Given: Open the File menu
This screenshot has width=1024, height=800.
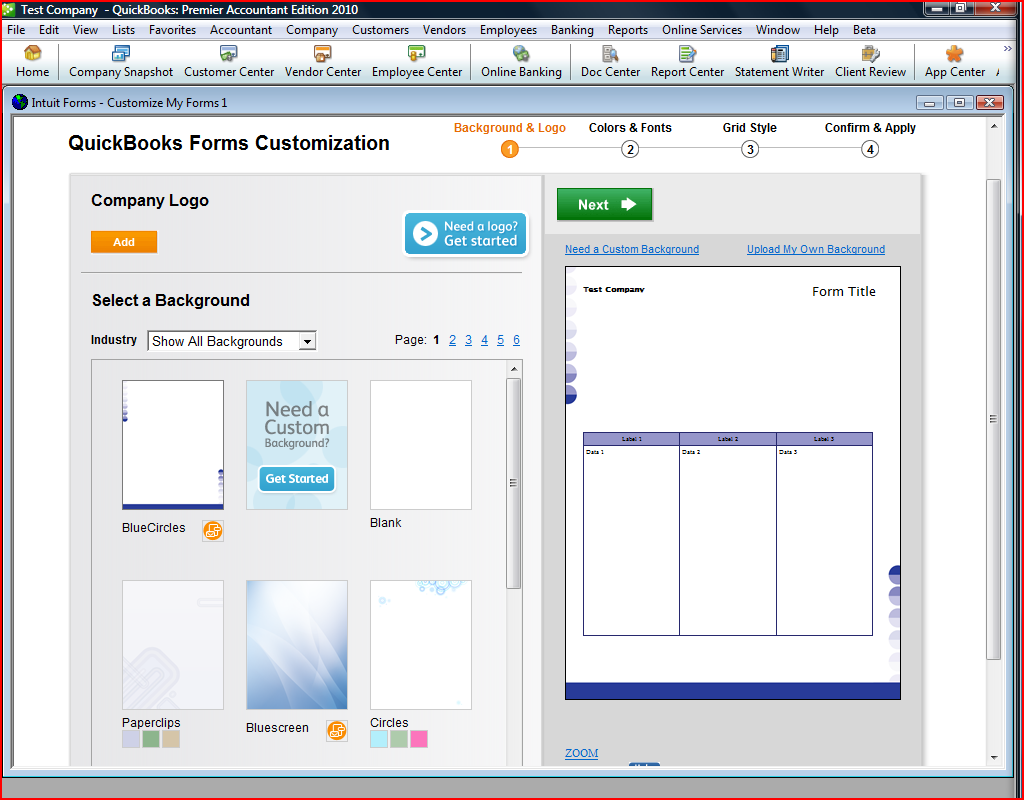Looking at the screenshot, I should click(16, 30).
